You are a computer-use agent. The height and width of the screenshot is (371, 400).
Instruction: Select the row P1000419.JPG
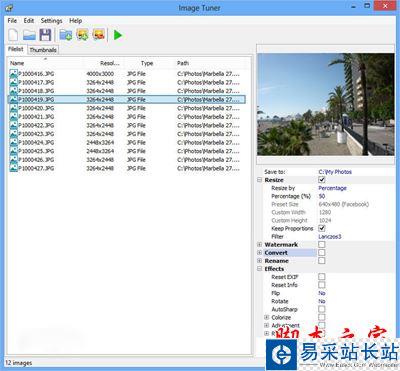127,99
